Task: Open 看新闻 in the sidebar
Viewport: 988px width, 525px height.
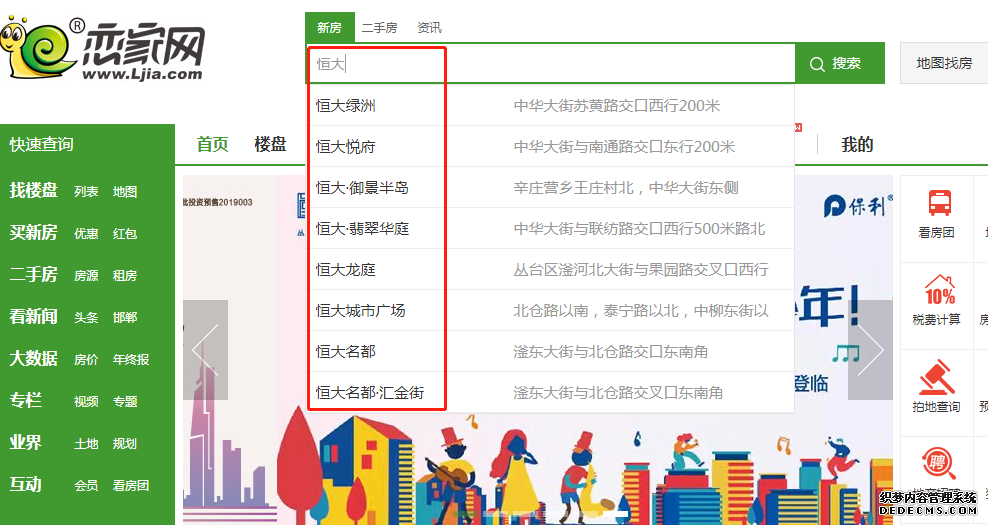Action: click(33, 316)
